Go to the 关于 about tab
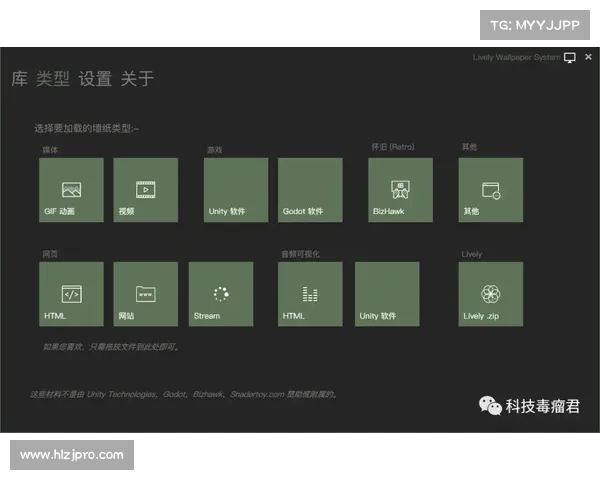The width and height of the screenshot is (600, 480). tap(137, 79)
